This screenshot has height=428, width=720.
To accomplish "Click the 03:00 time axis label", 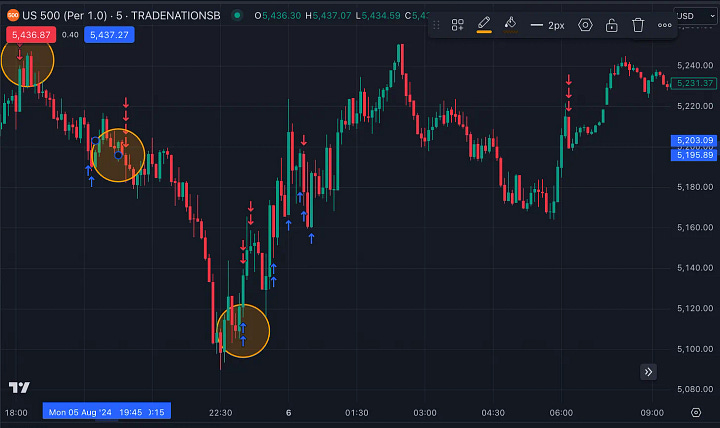I will [425, 412].
